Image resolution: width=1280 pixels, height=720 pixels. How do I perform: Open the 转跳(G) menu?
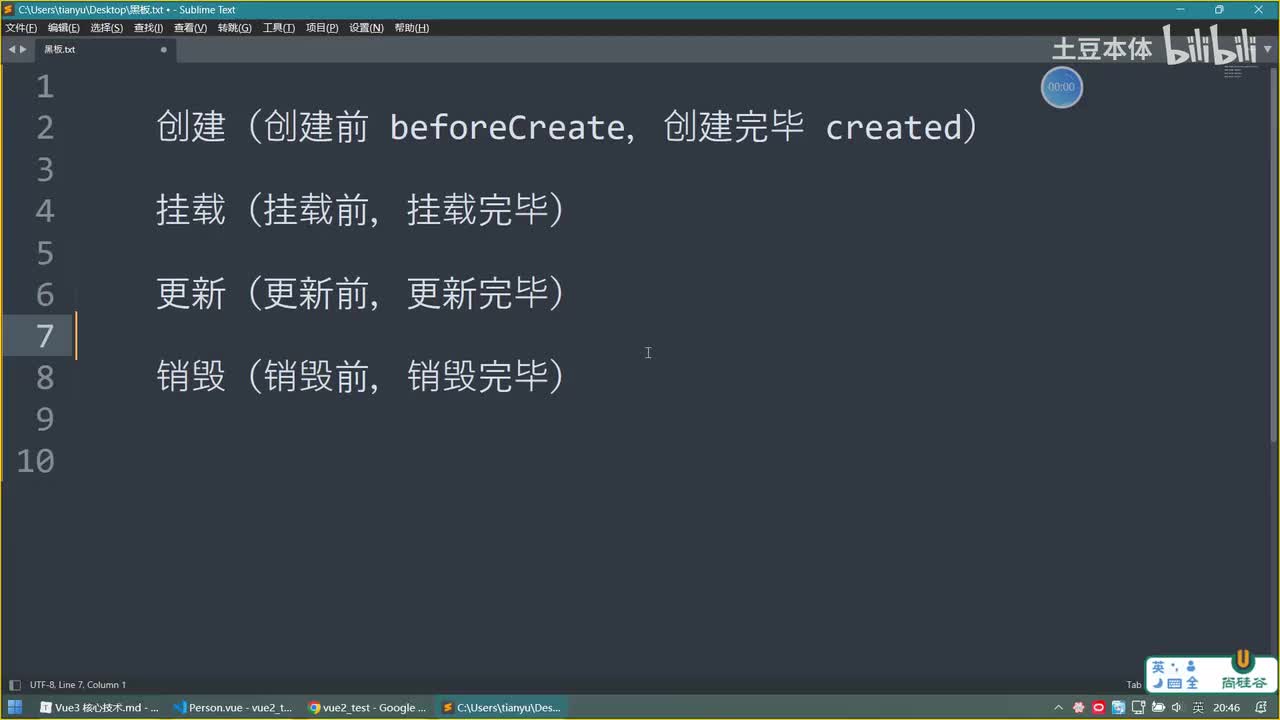[234, 28]
